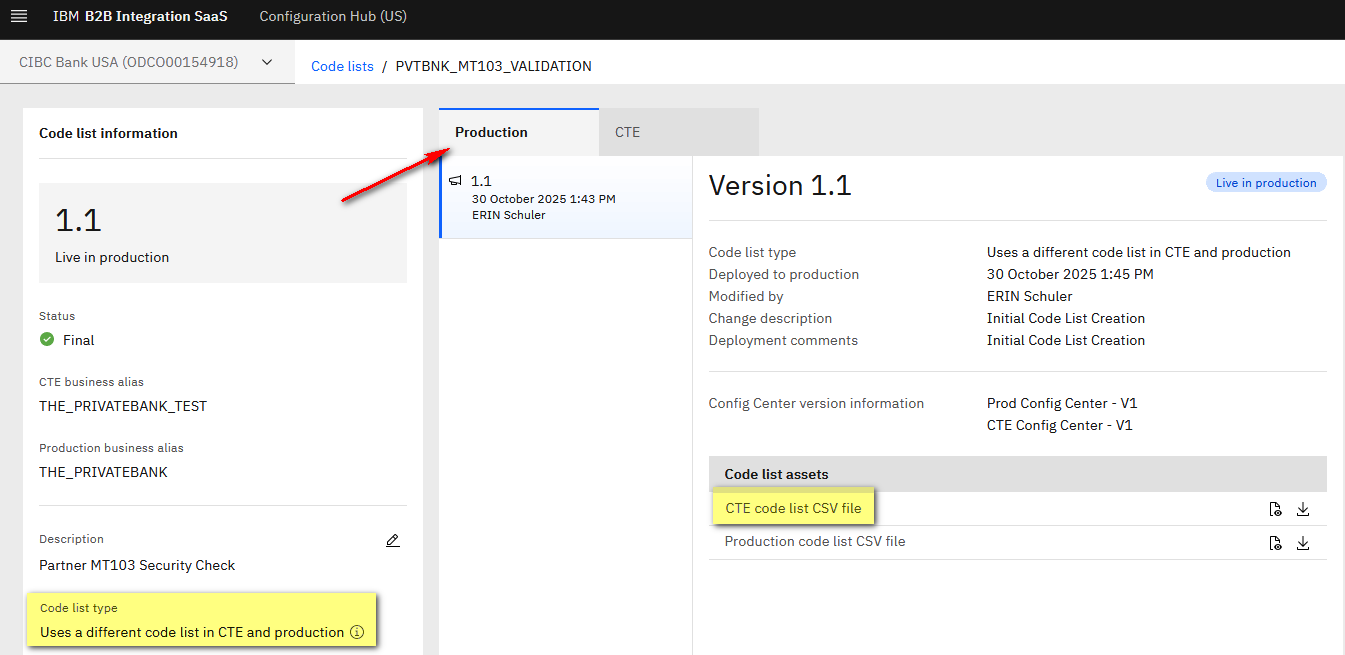
Task: Click the edit pencil beside Description
Action: [392, 541]
